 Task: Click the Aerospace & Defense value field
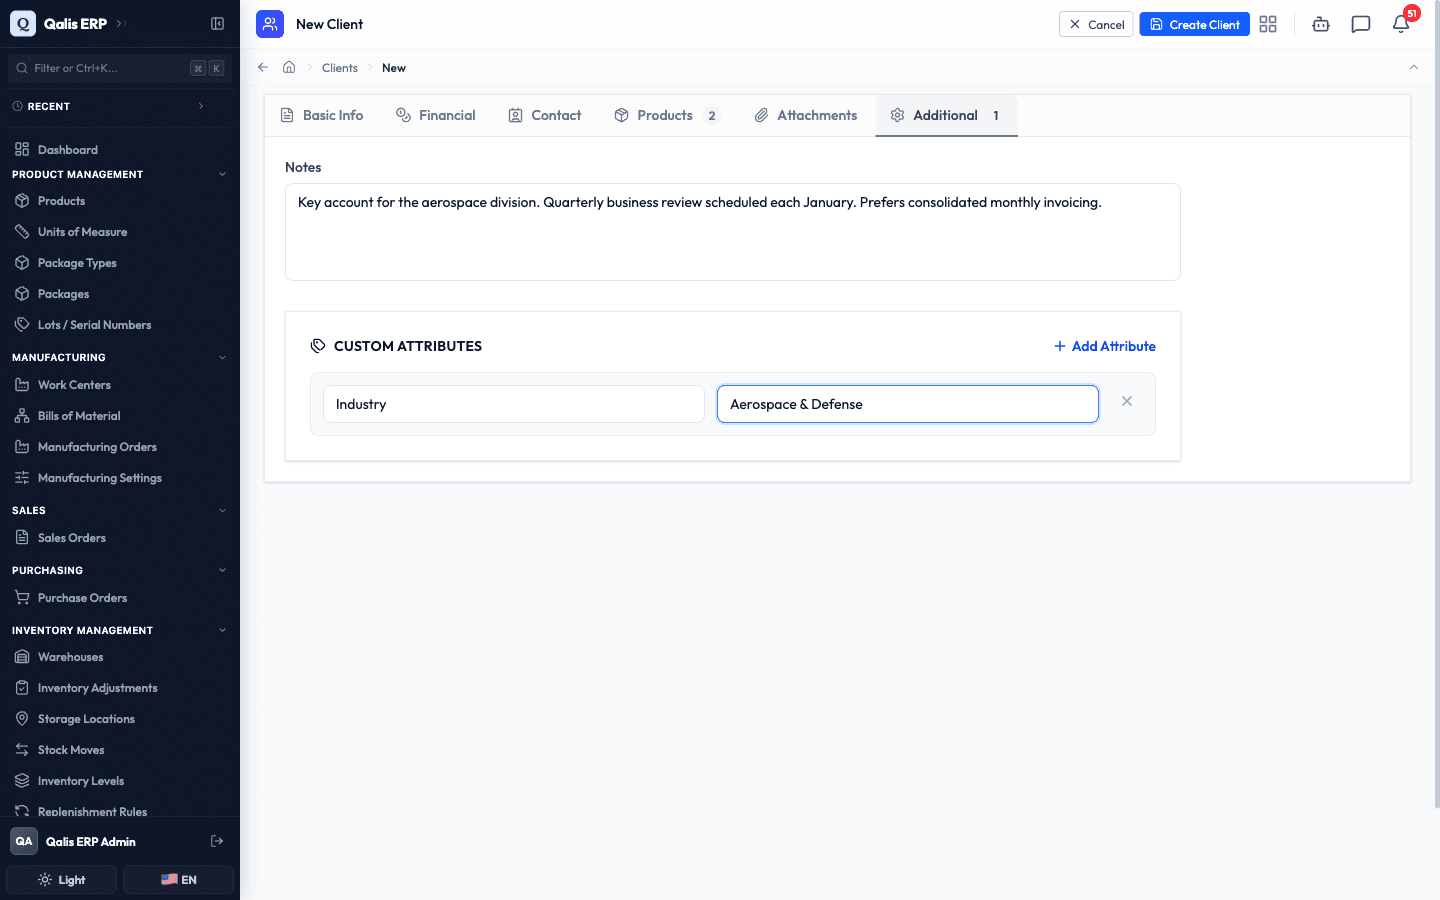pyautogui.click(x=908, y=404)
